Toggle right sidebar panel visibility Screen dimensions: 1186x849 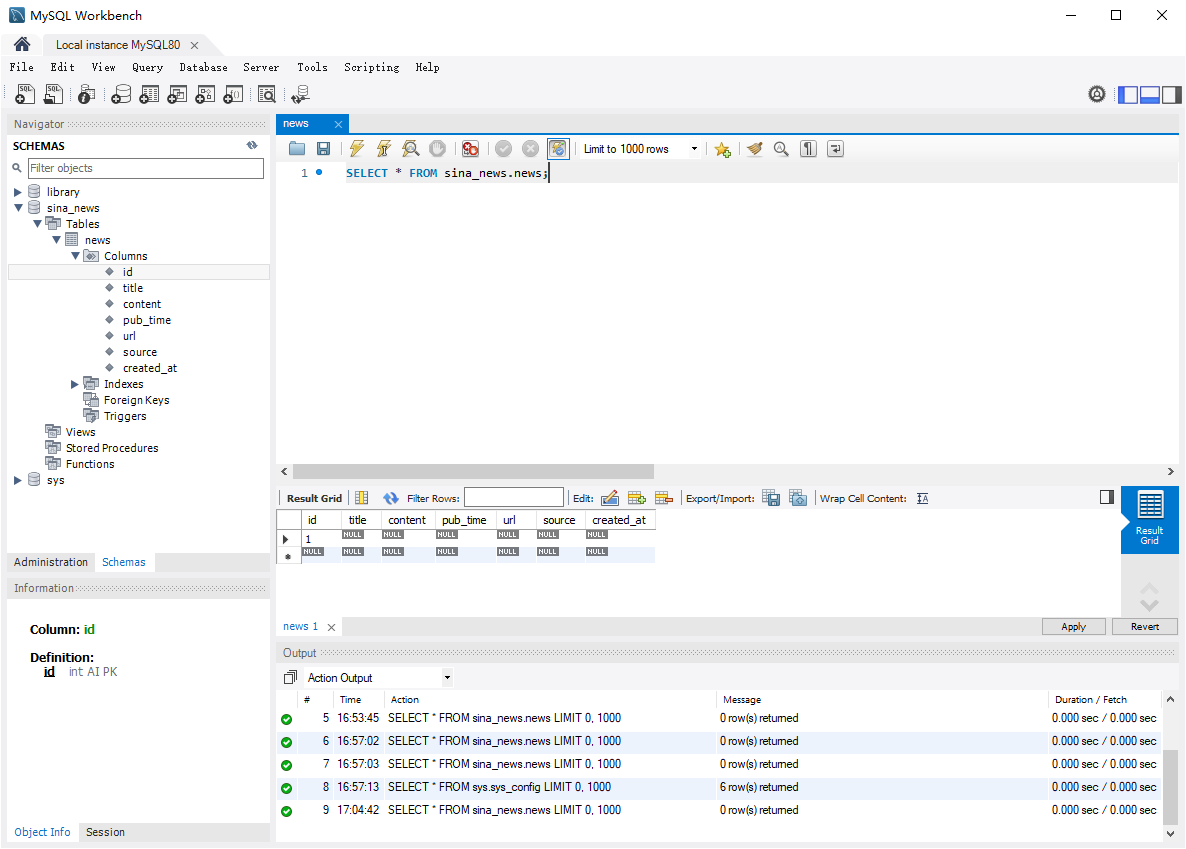1172,95
